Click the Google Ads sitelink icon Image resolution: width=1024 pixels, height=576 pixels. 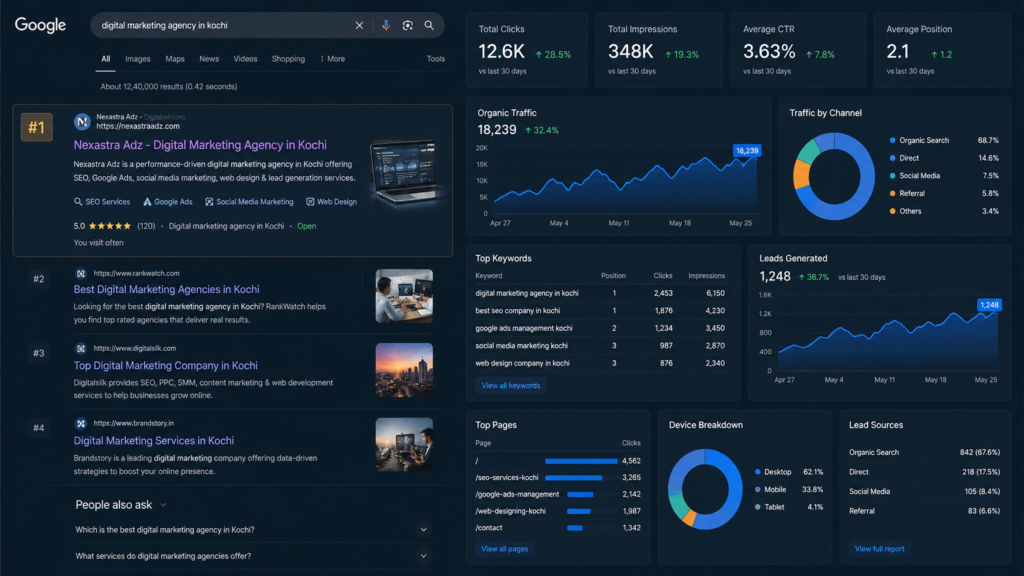[x=147, y=202]
